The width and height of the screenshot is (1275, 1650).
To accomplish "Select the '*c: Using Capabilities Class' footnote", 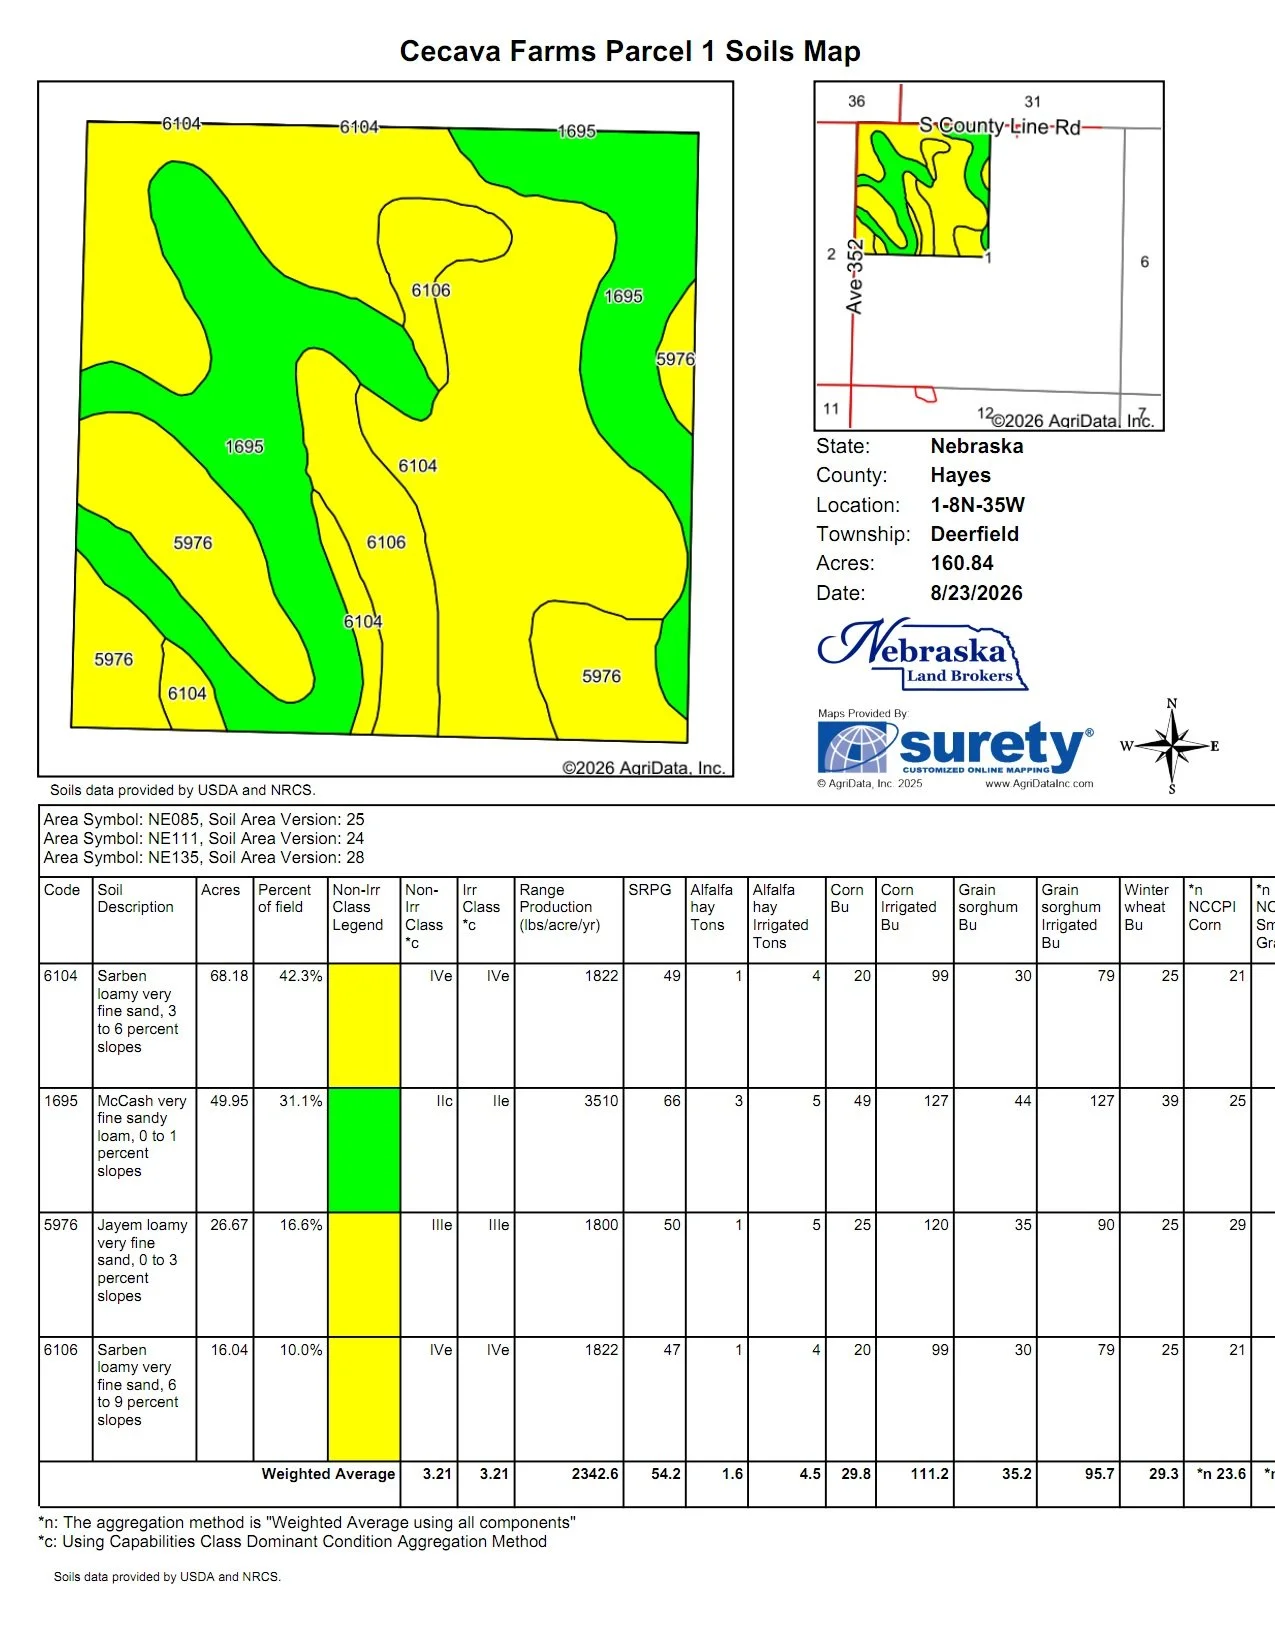I will click(x=293, y=1542).
